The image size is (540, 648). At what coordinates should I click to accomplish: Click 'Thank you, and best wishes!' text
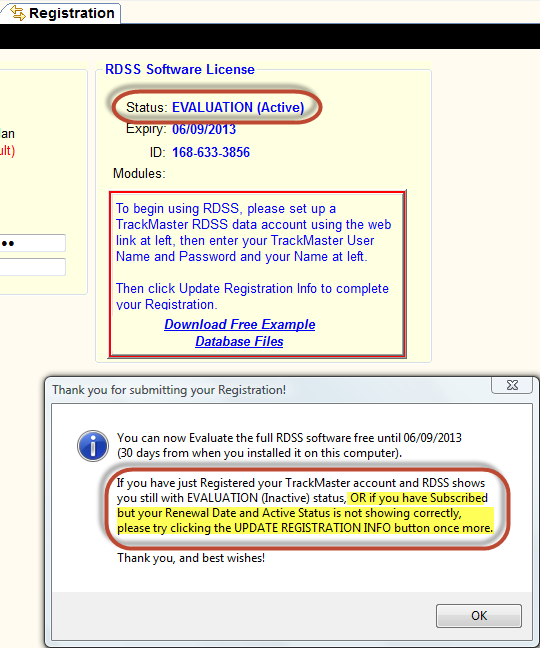click(x=191, y=558)
